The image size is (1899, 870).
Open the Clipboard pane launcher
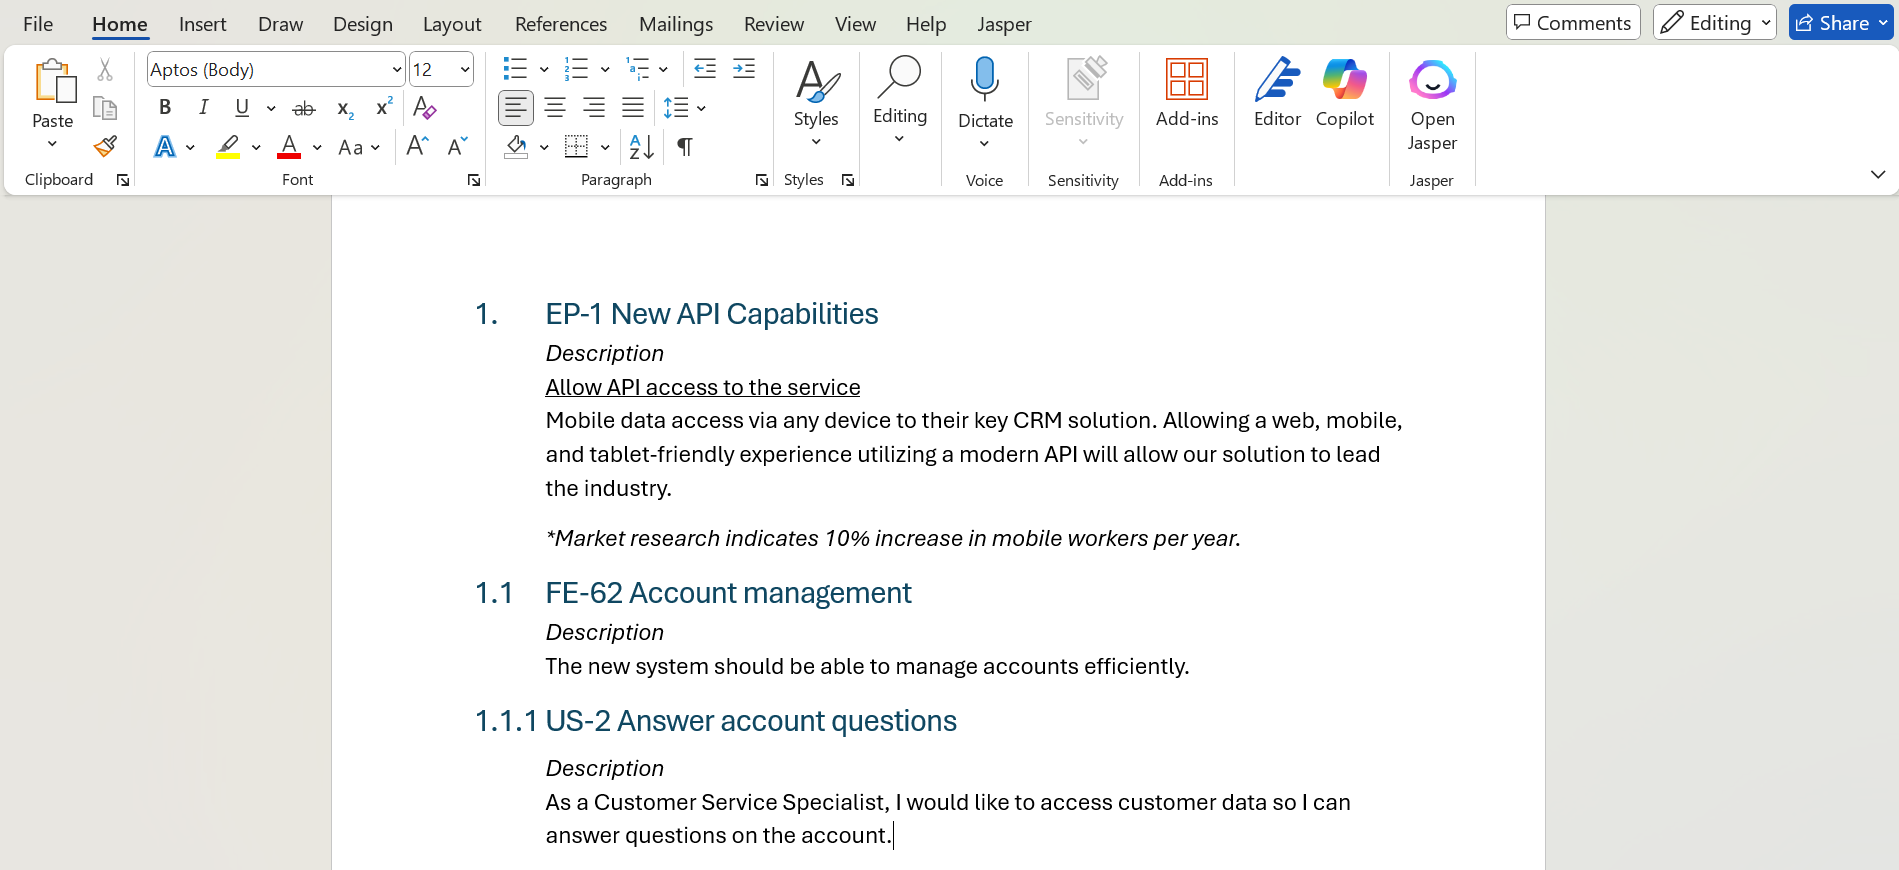[123, 180]
